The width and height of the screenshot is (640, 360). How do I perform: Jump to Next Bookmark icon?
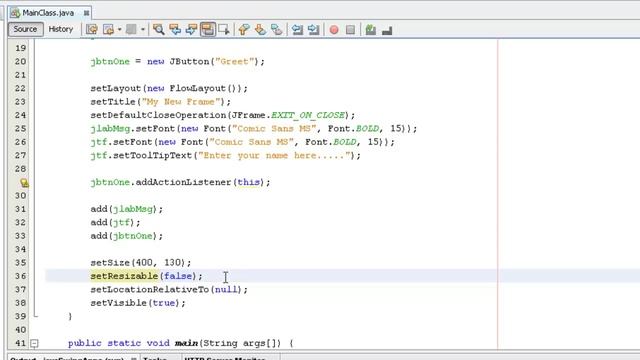[x=260, y=29]
